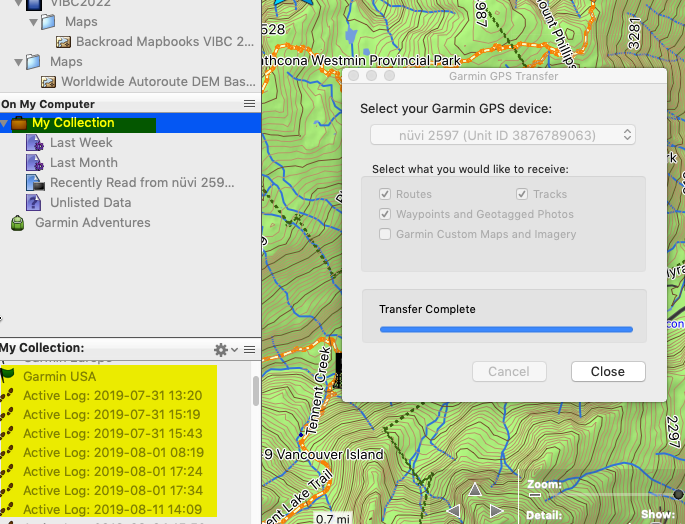
Task: Click track icon for Active Log 2019-07-31 15:19
Action: [7, 414]
